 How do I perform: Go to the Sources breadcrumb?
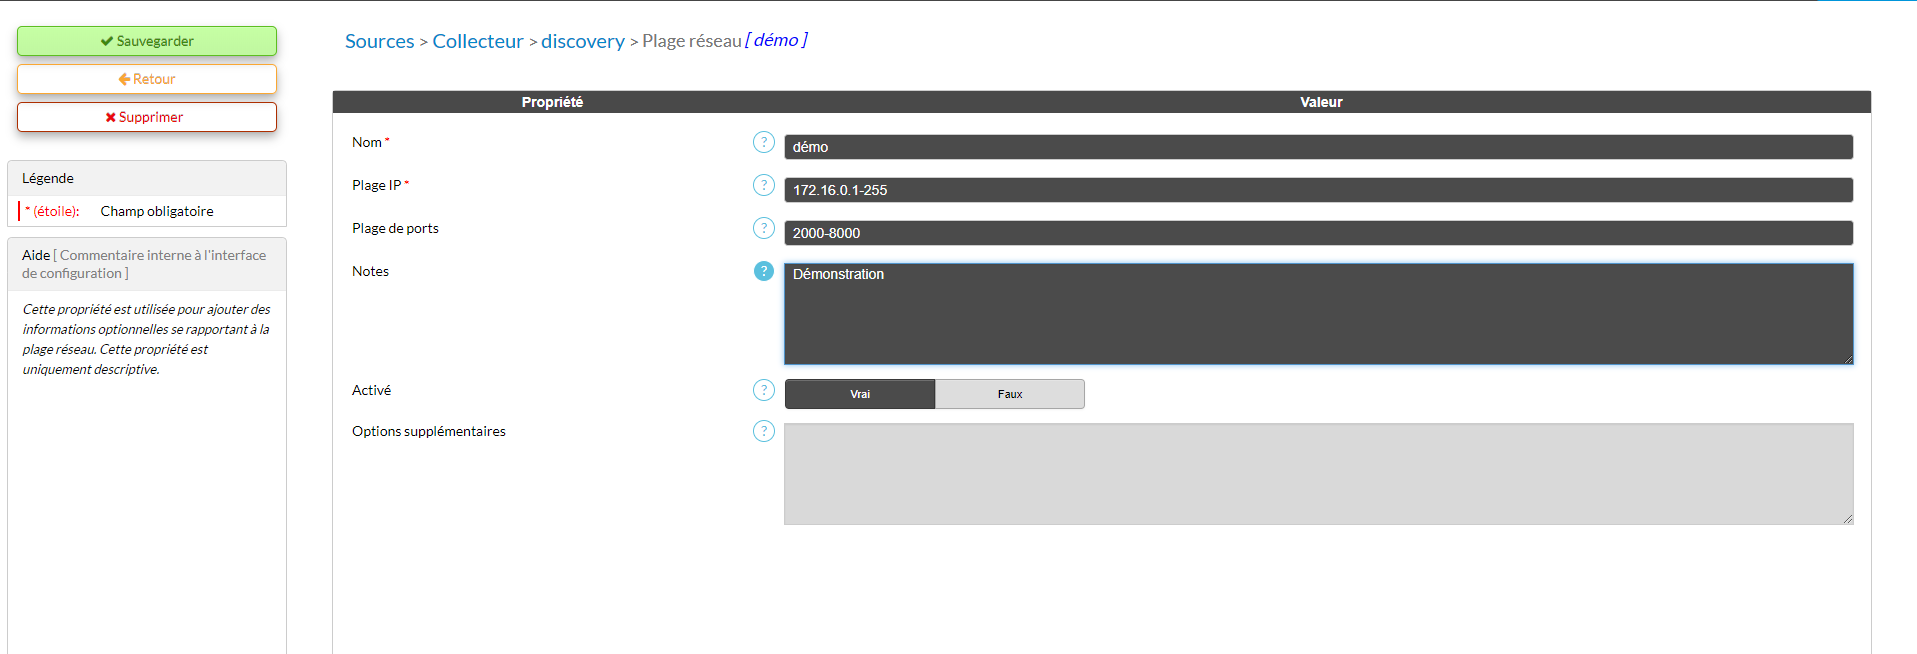pyautogui.click(x=379, y=41)
